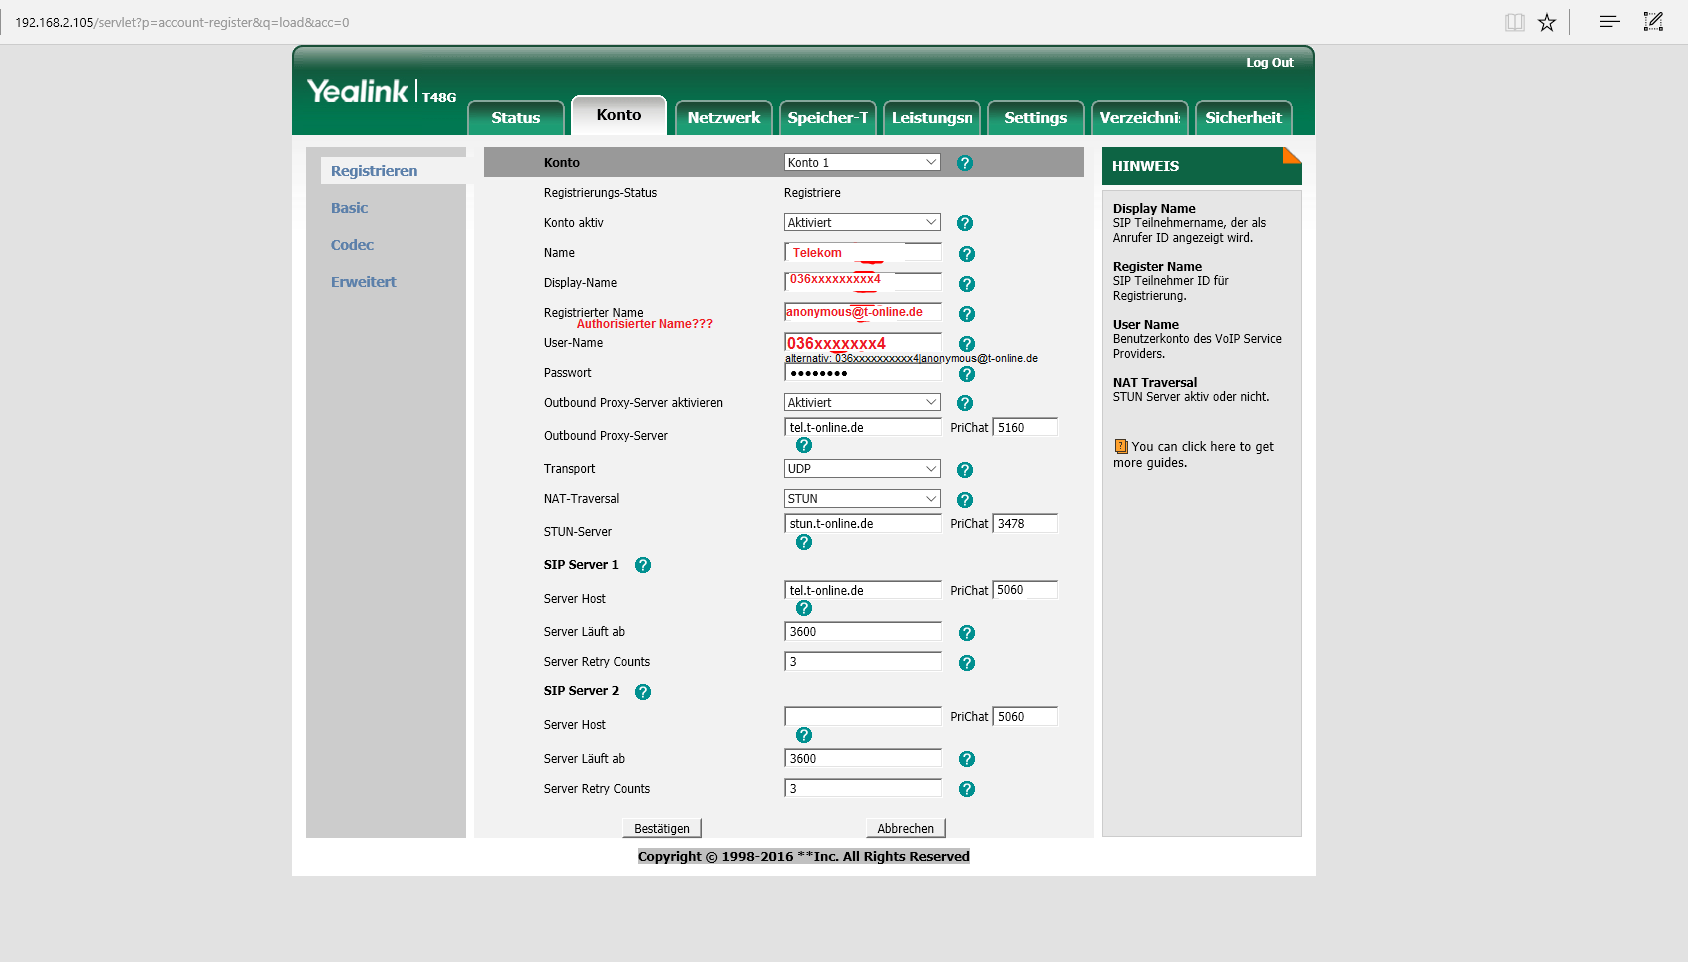
Task: Open Konto aktiv dropdown
Action: 862,222
